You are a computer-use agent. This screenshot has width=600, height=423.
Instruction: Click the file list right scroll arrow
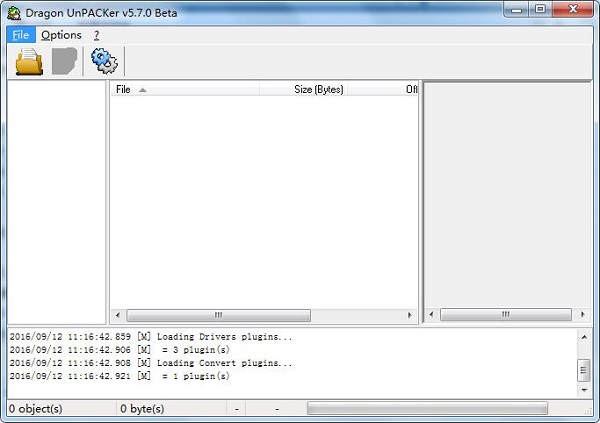coord(410,315)
